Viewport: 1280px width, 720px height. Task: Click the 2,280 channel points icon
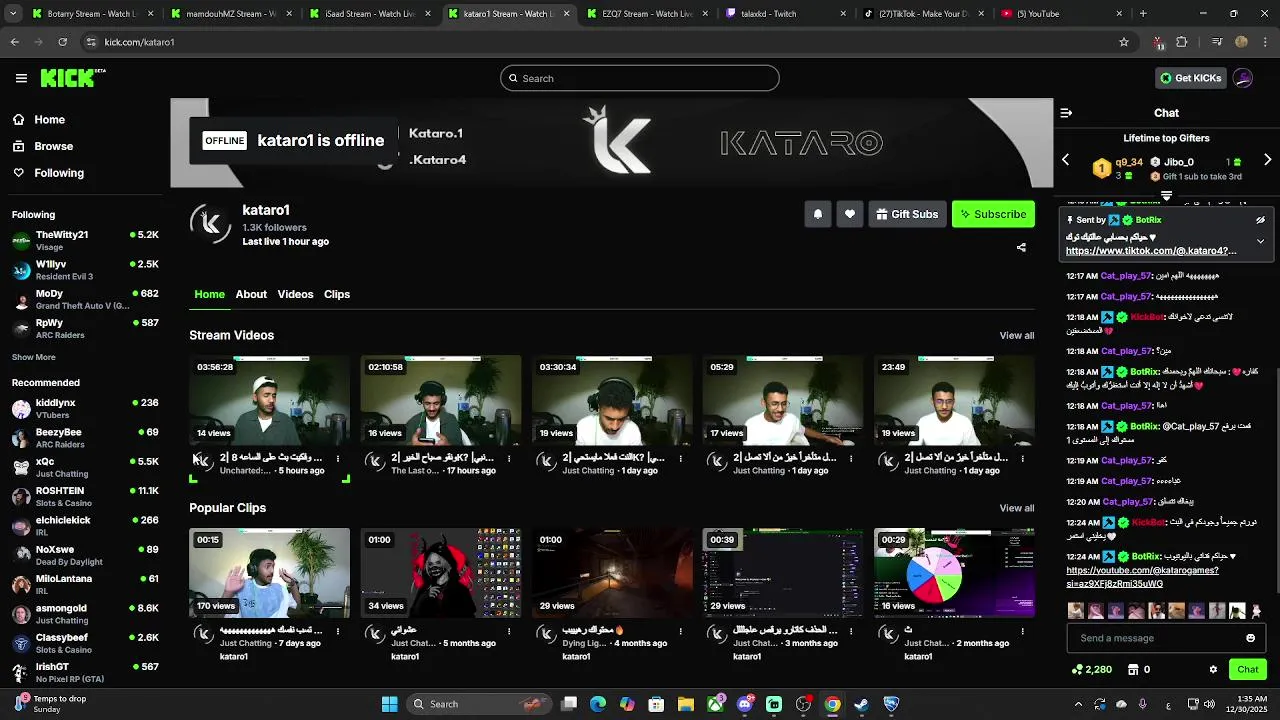pyautogui.click(x=1077, y=670)
